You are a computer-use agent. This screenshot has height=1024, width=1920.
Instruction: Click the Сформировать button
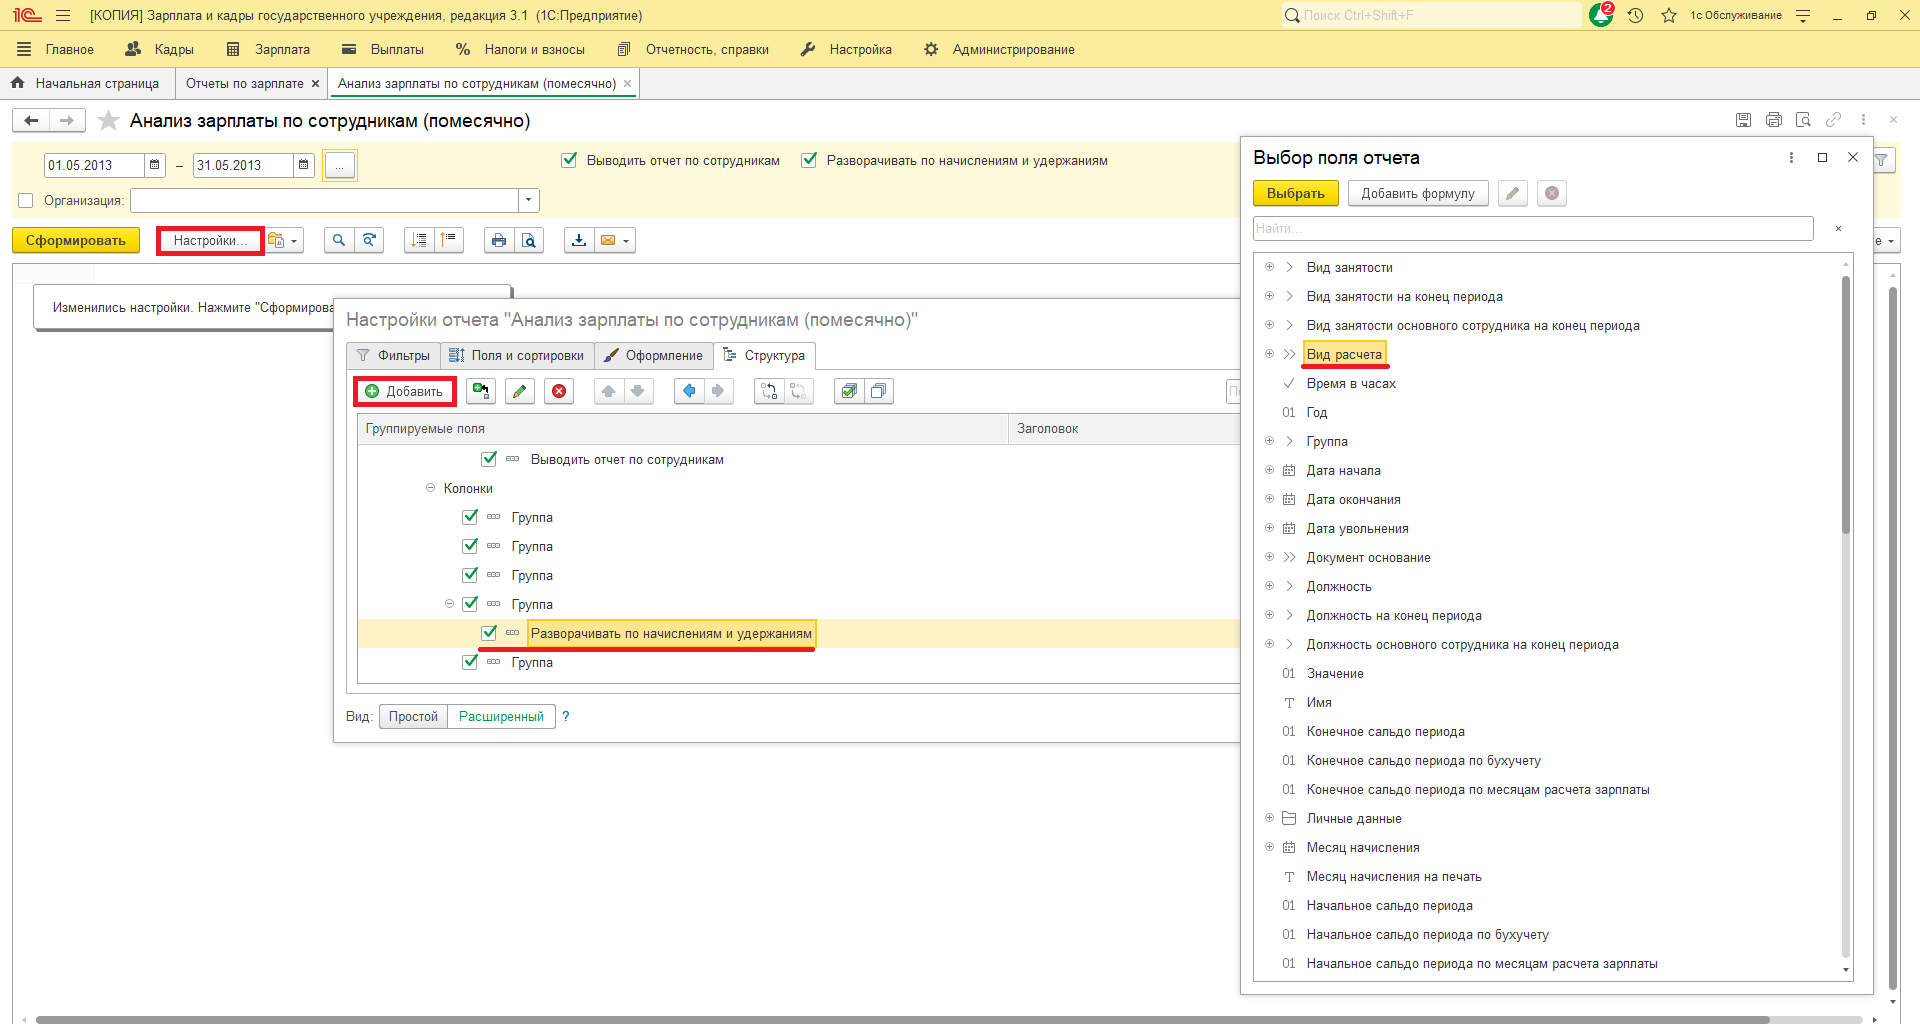(76, 241)
